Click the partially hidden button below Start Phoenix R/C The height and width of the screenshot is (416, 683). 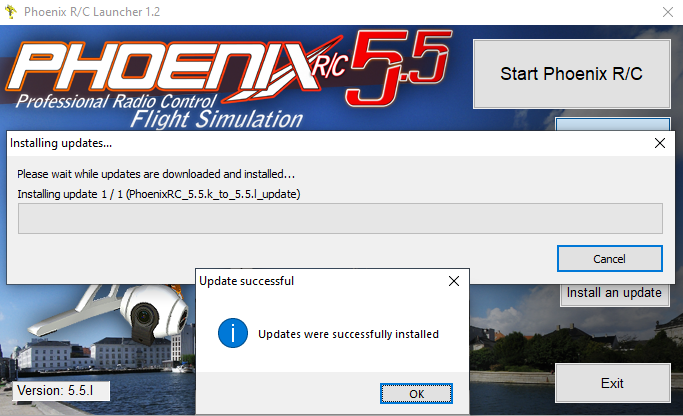[x=613, y=124]
